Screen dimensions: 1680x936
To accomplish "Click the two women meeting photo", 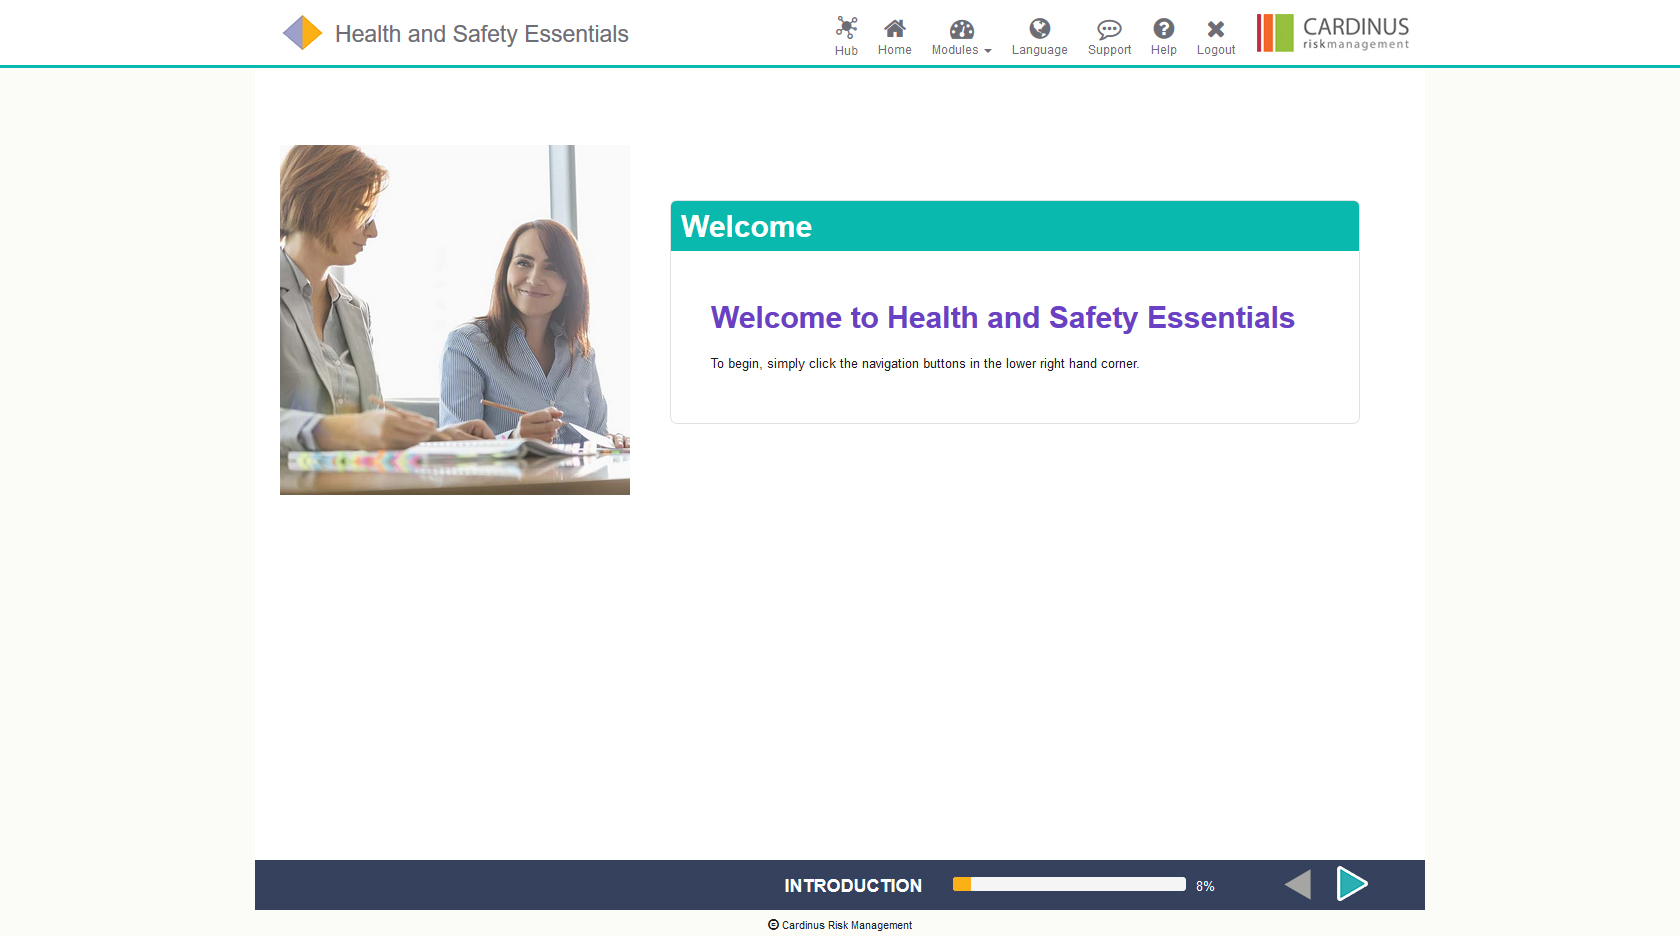I will pos(455,320).
